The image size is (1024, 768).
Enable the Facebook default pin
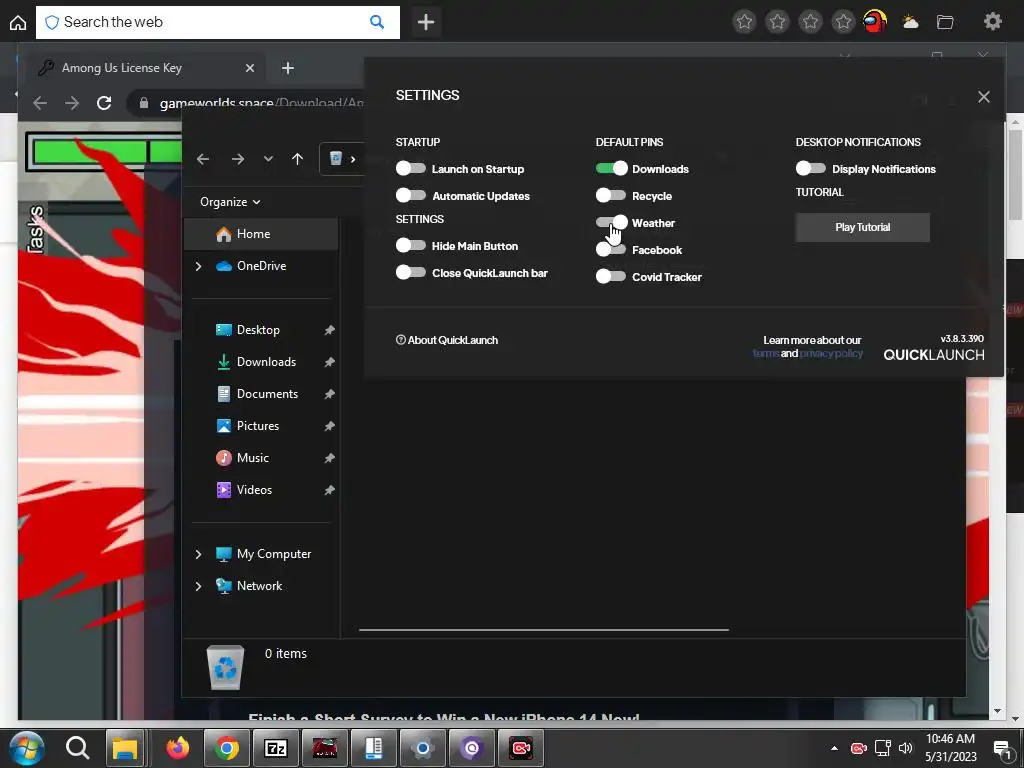[611, 249]
